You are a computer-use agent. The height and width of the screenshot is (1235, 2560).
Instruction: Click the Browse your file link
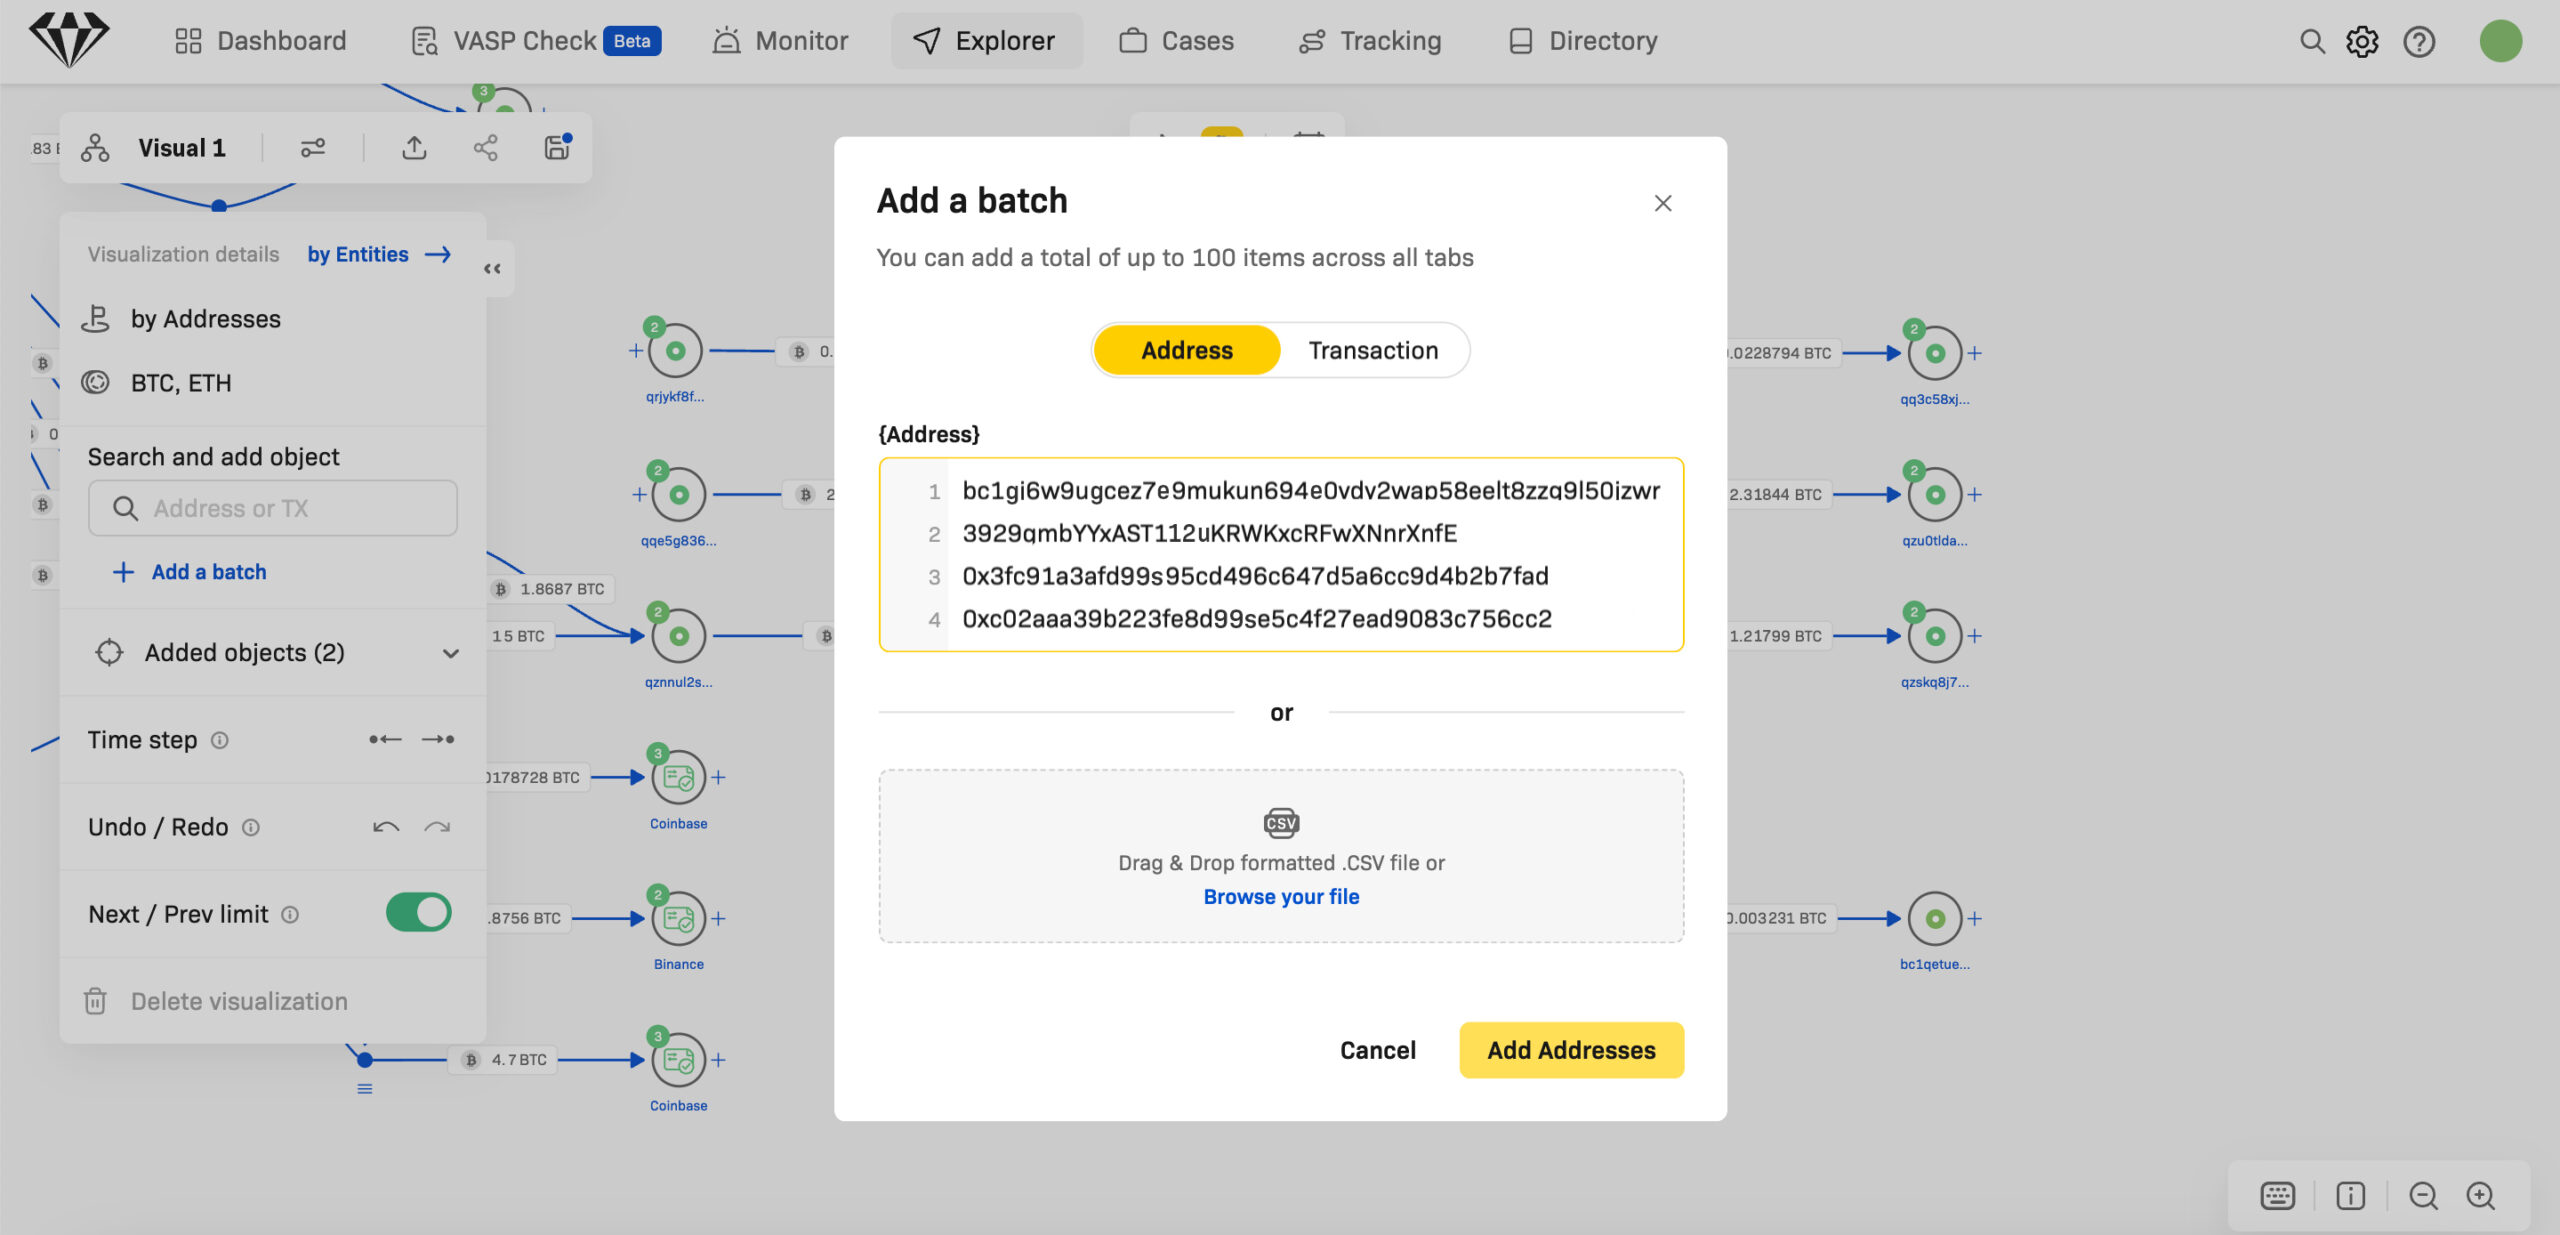point(1281,897)
